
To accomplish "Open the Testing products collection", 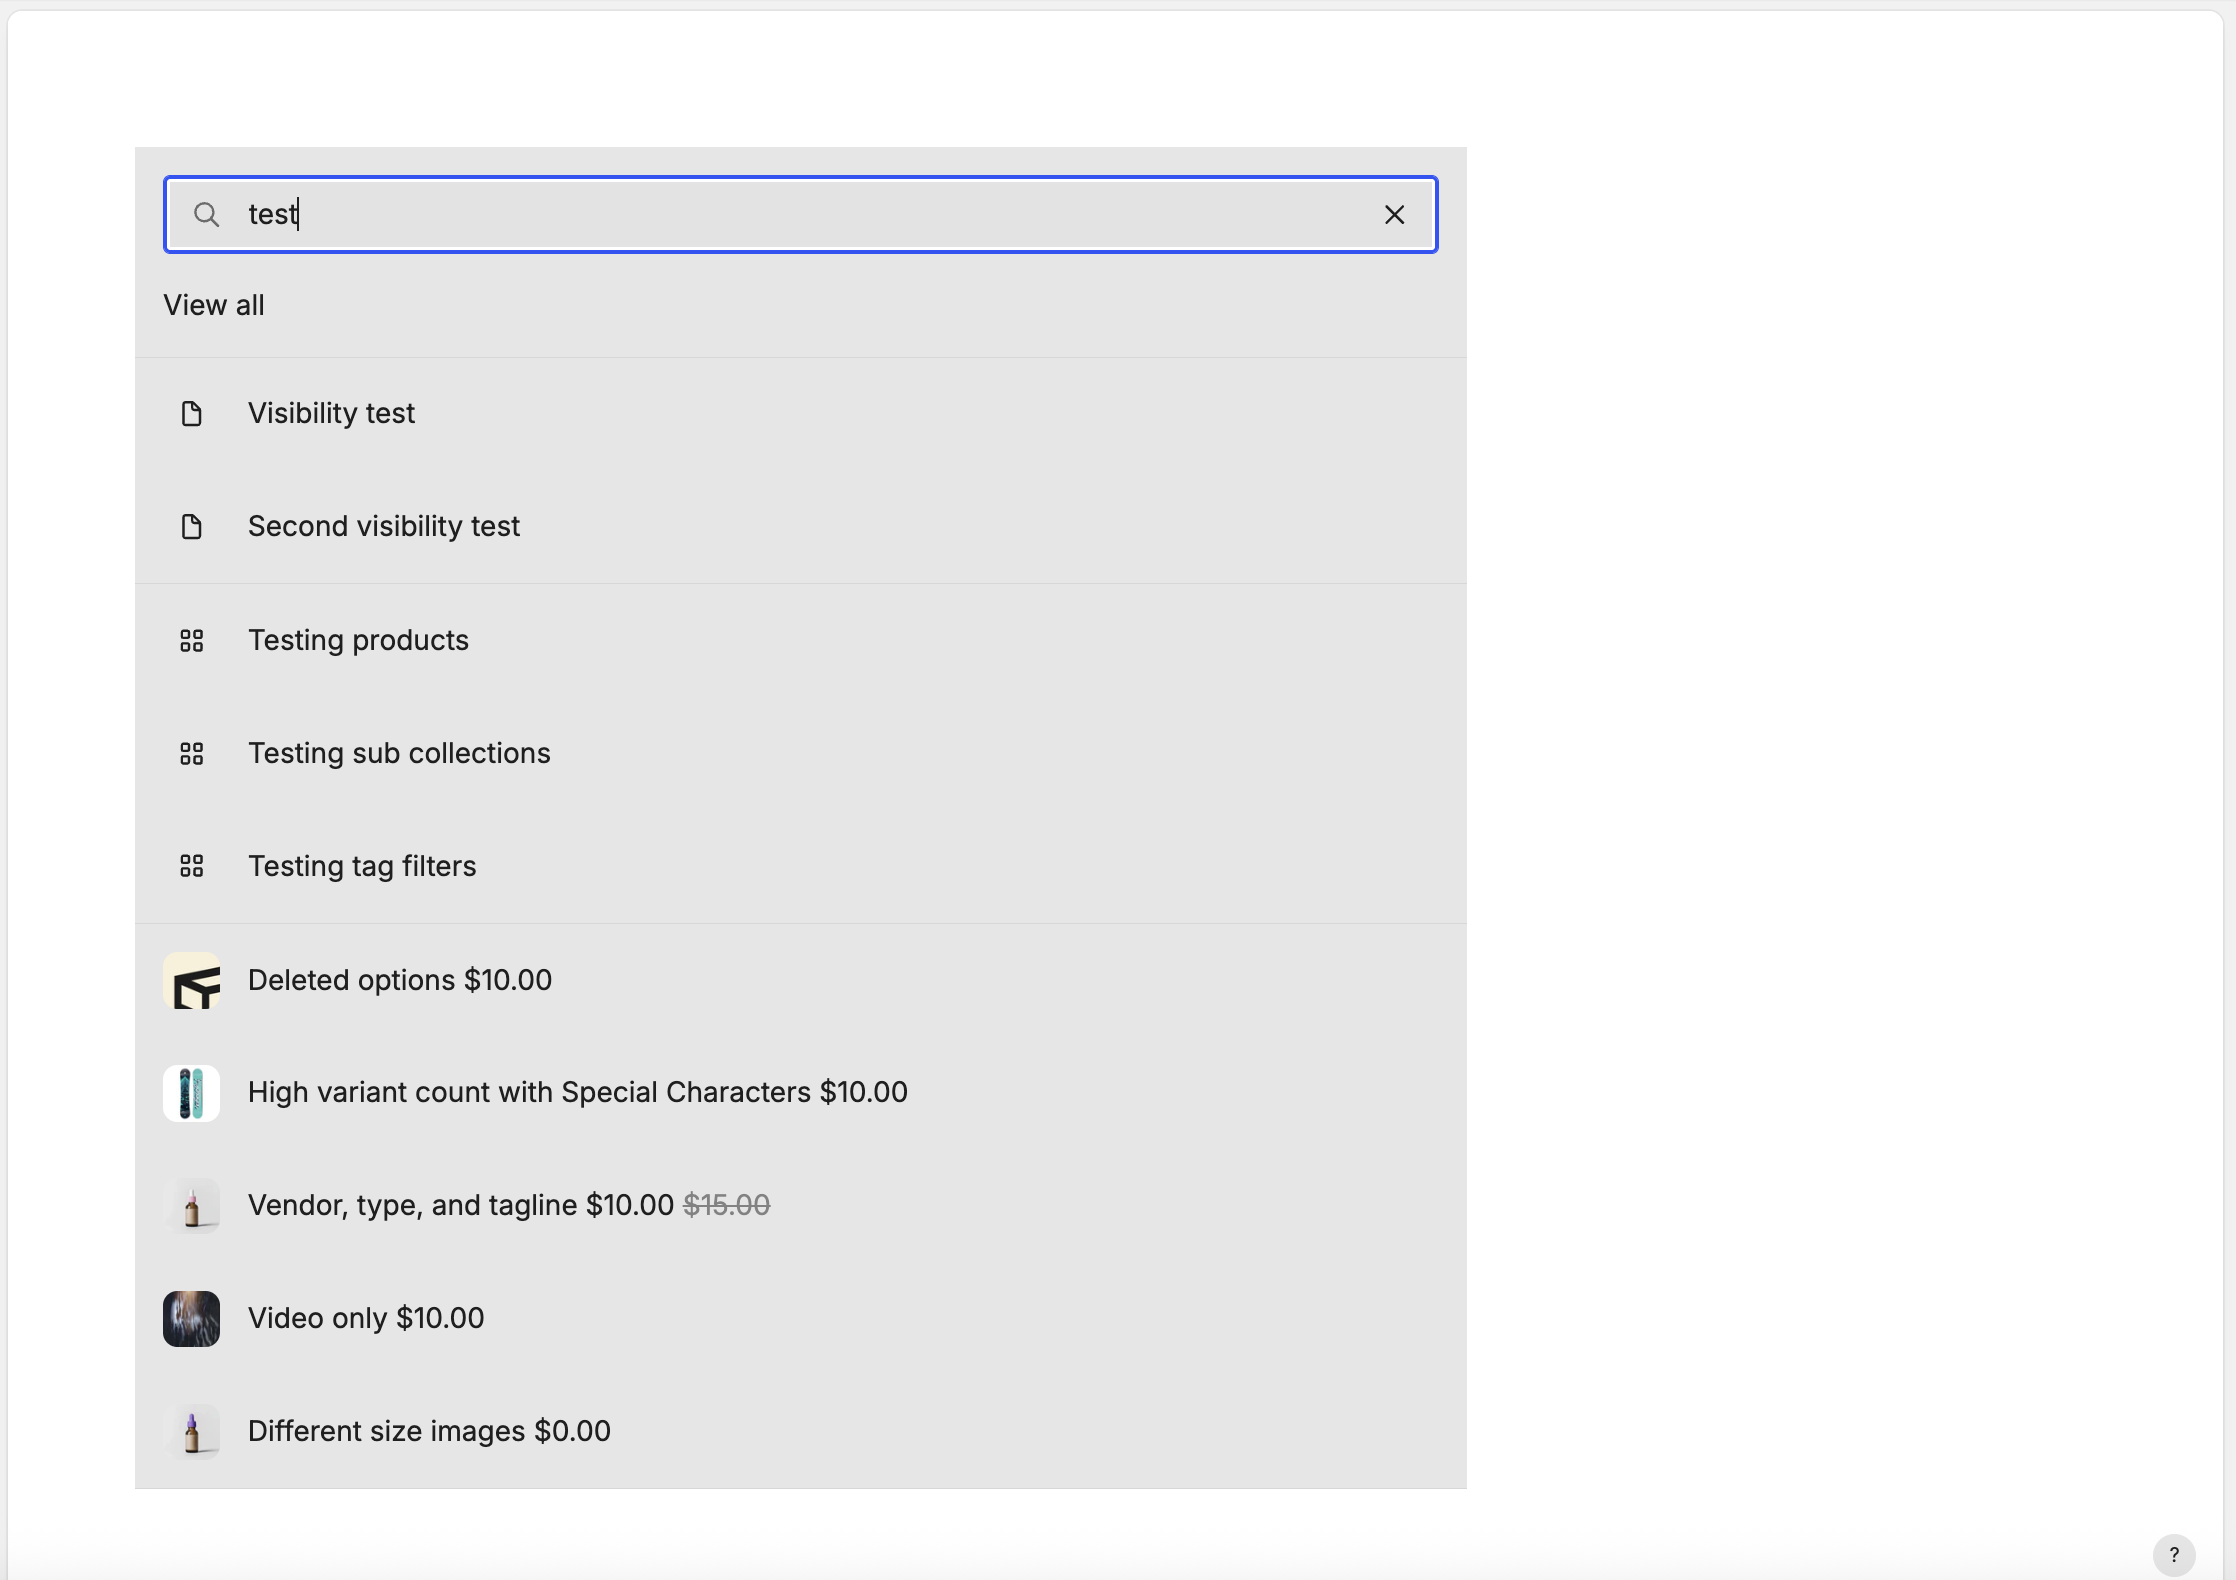I will click(800, 640).
